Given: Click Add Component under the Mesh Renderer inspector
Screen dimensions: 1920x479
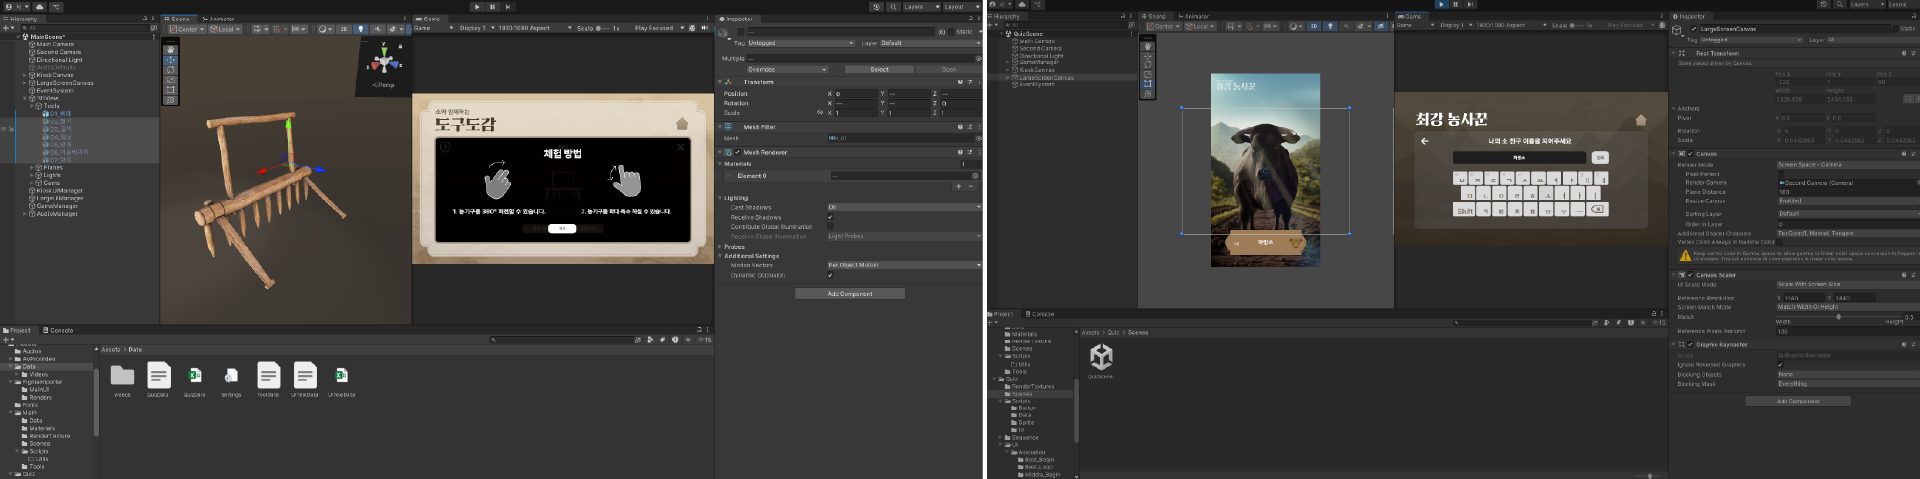Looking at the screenshot, I should pos(850,294).
